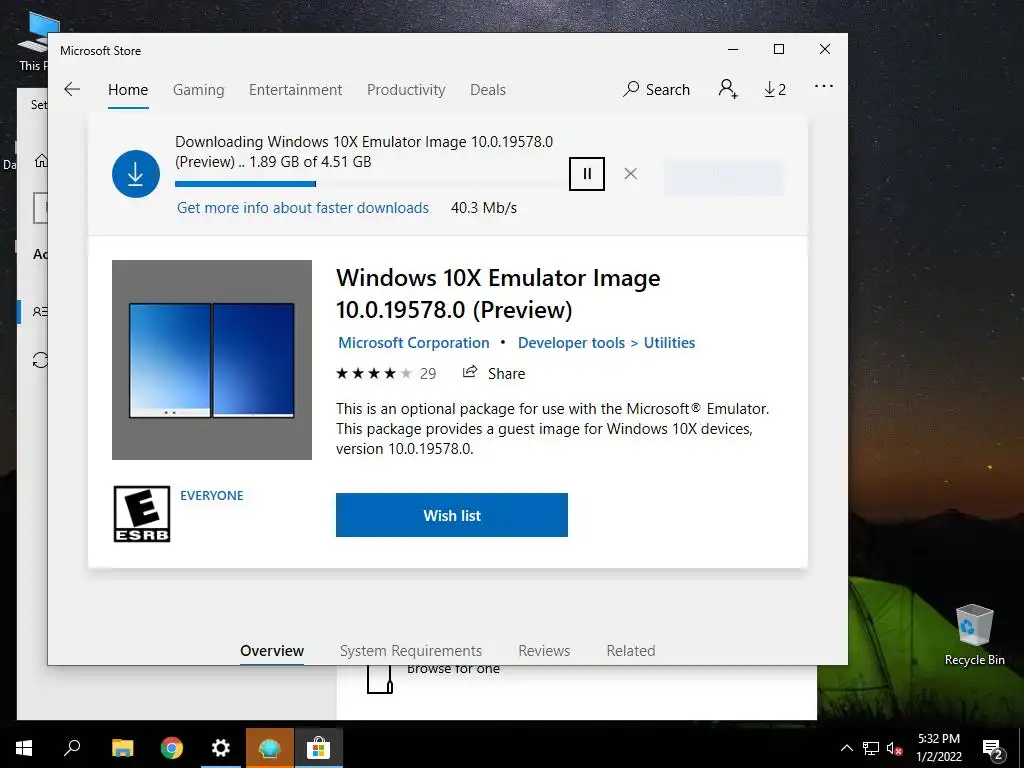Add the app to Wish list

(452, 515)
